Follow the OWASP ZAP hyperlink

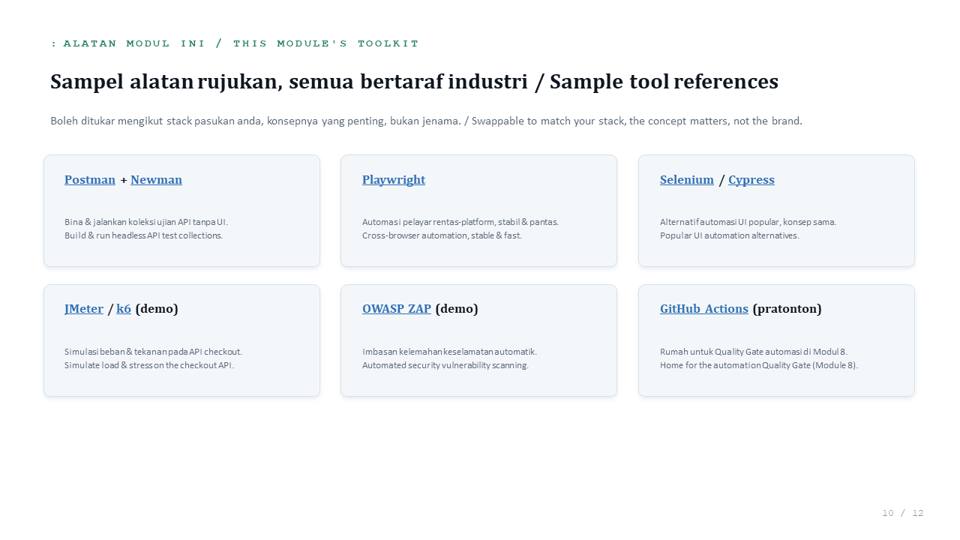point(397,309)
